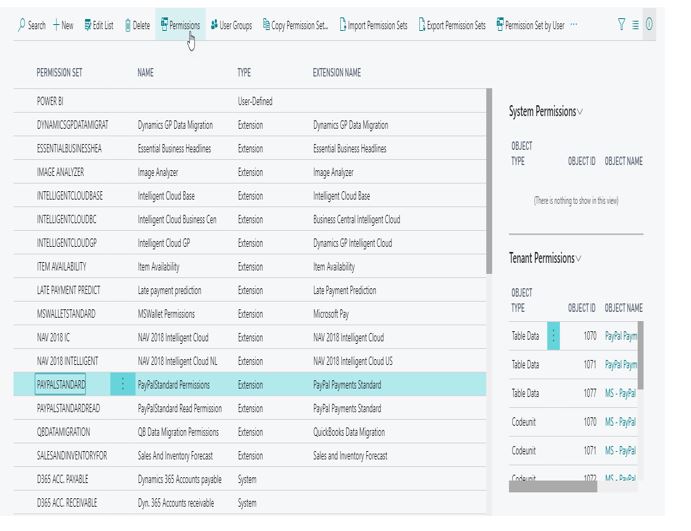Image resolution: width=691 pixels, height=531 pixels.
Task: Toggle the list view layout icon
Action: click(635, 25)
